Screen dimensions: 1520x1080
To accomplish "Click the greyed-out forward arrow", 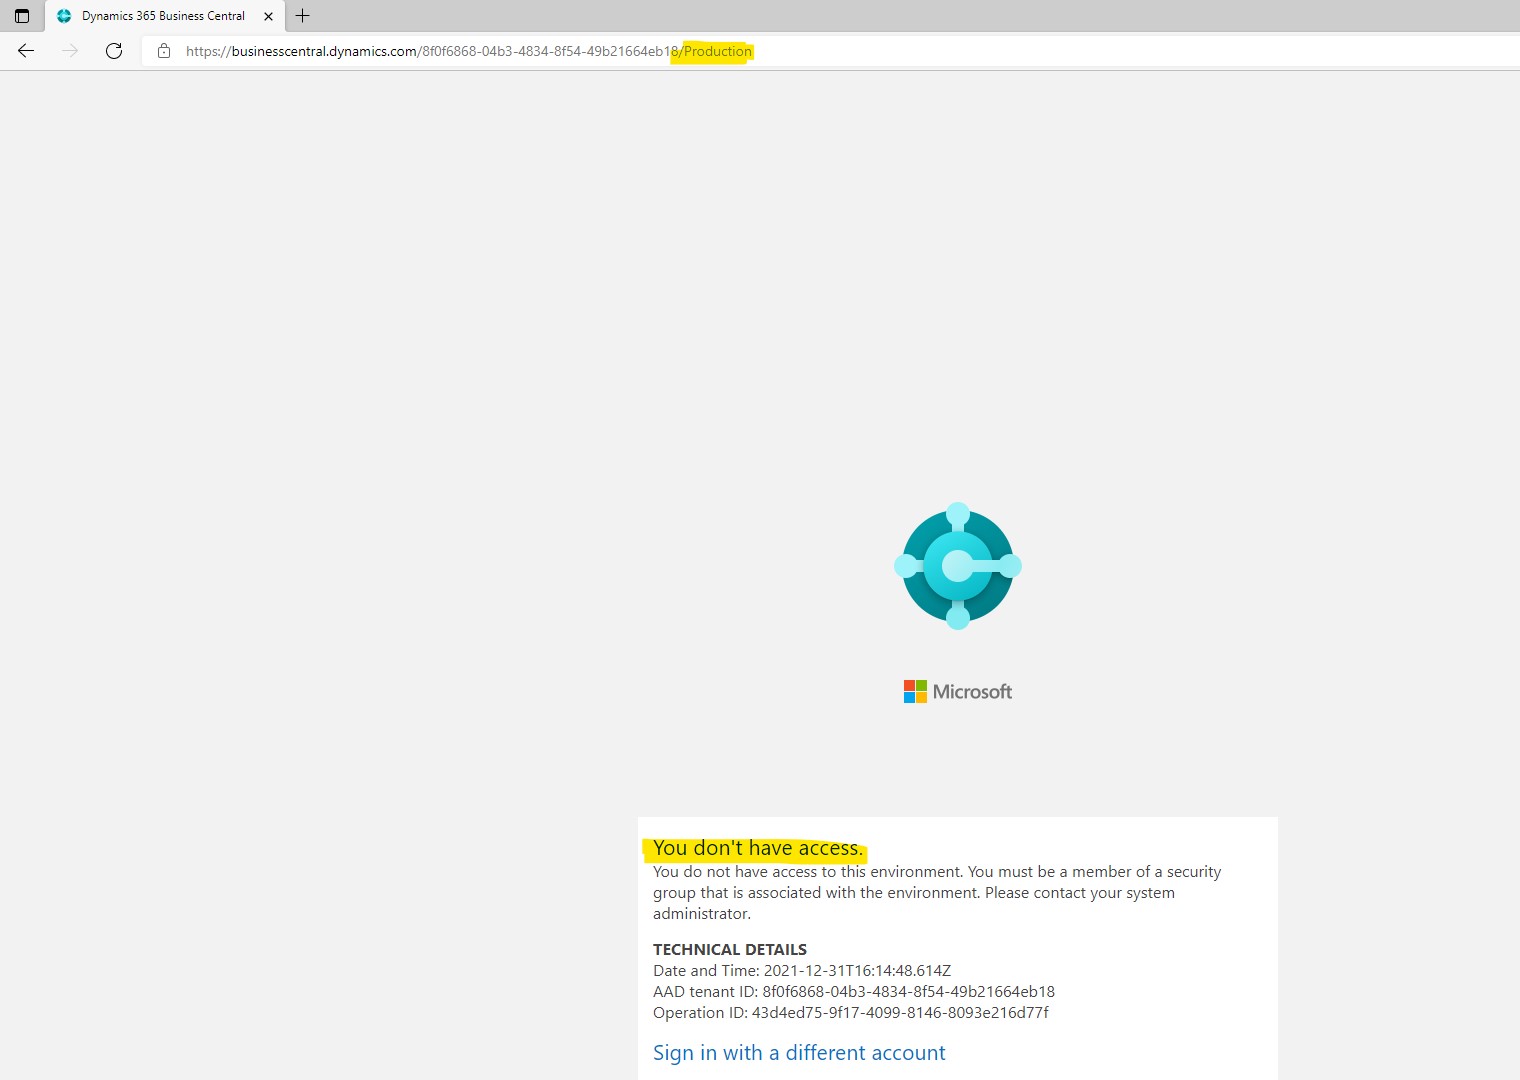I will tap(70, 51).
